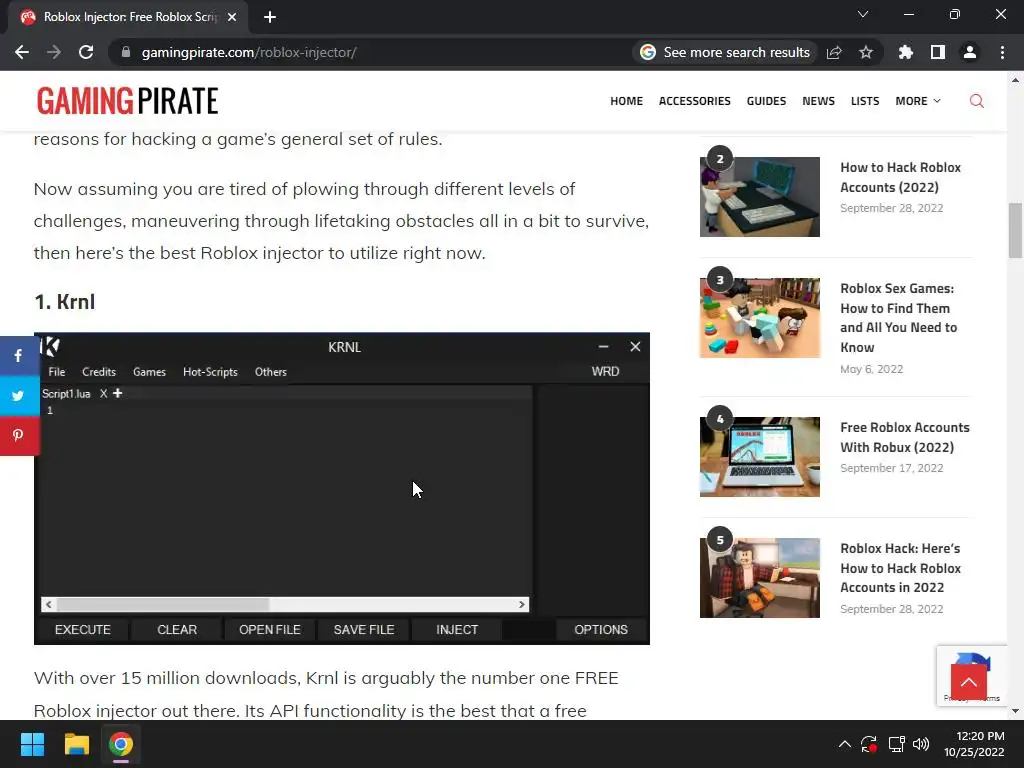Reload the current page
The height and width of the screenshot is (768, 1024).
click(x=86, y=52)
